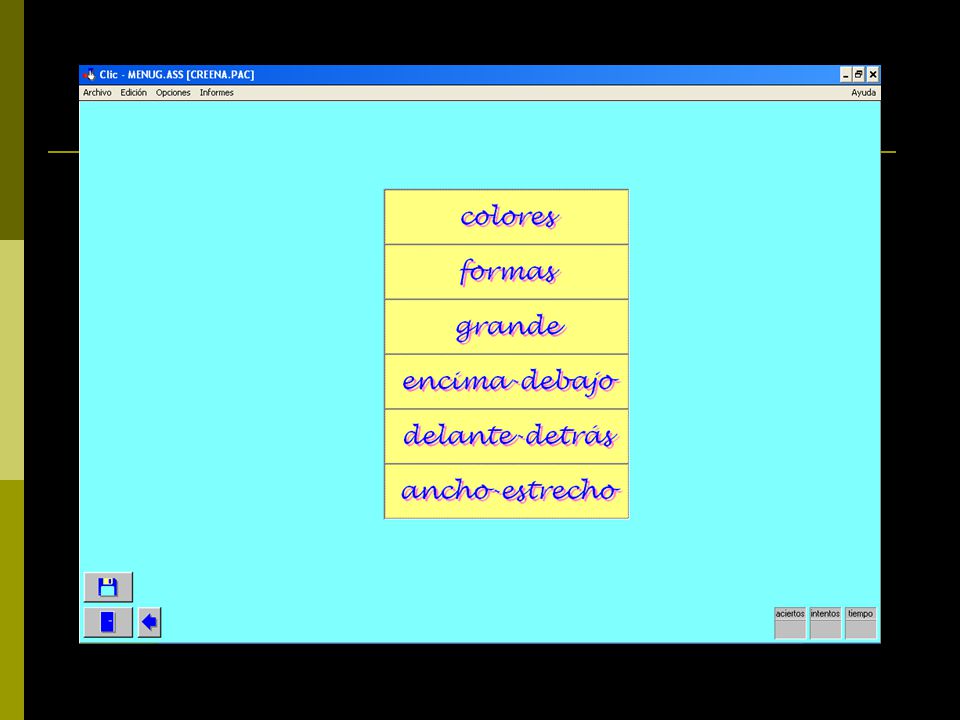
Task: Click the blue left arrow back button
Action: (x=149, y=622)
